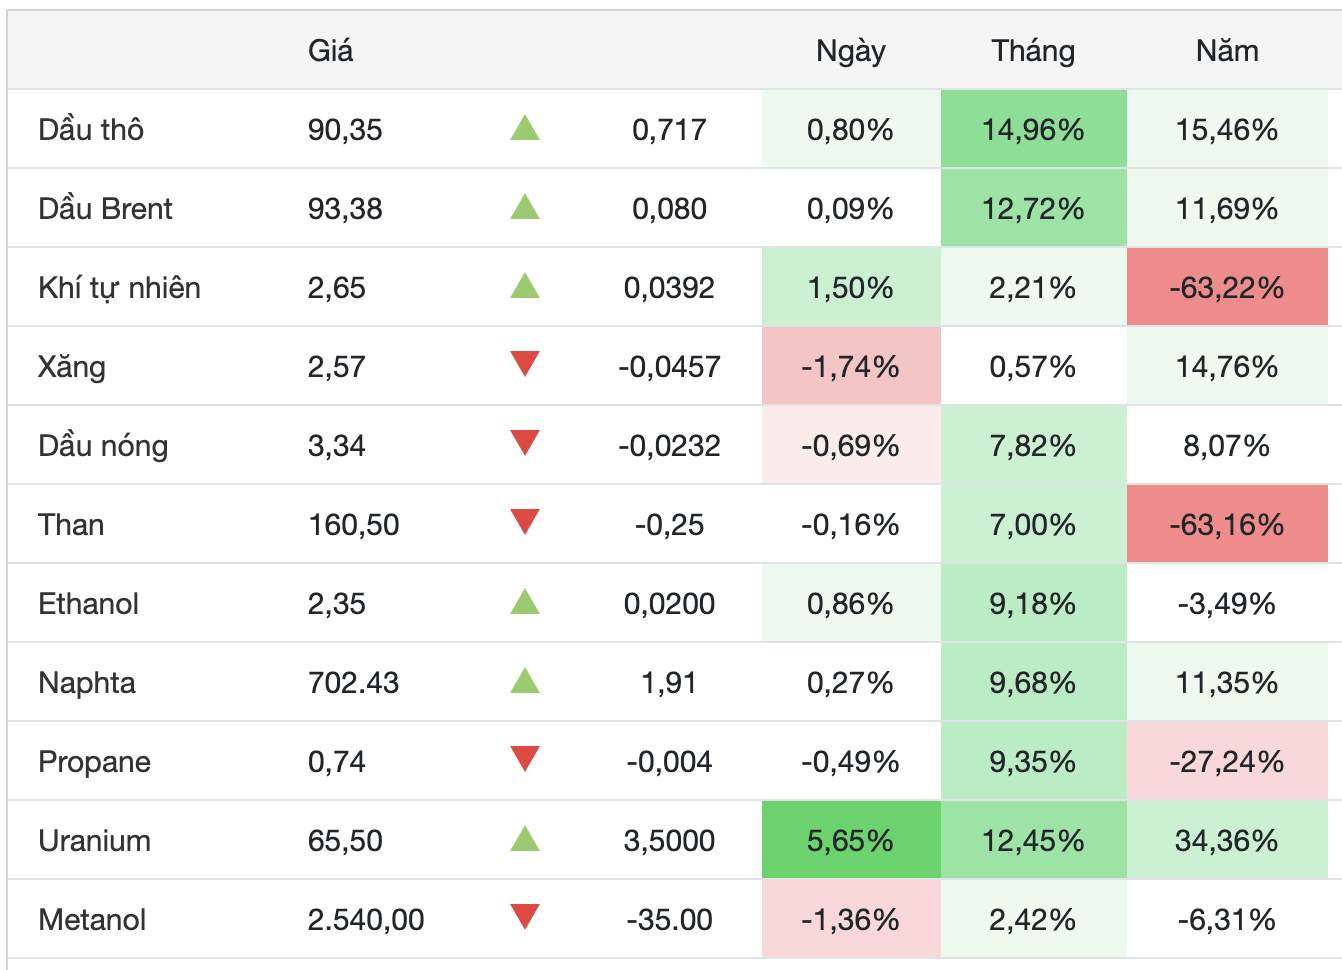Sort by the Tháng column header
The width and height of the screenshot is (1342, 970).
(x=1033, y=51)
